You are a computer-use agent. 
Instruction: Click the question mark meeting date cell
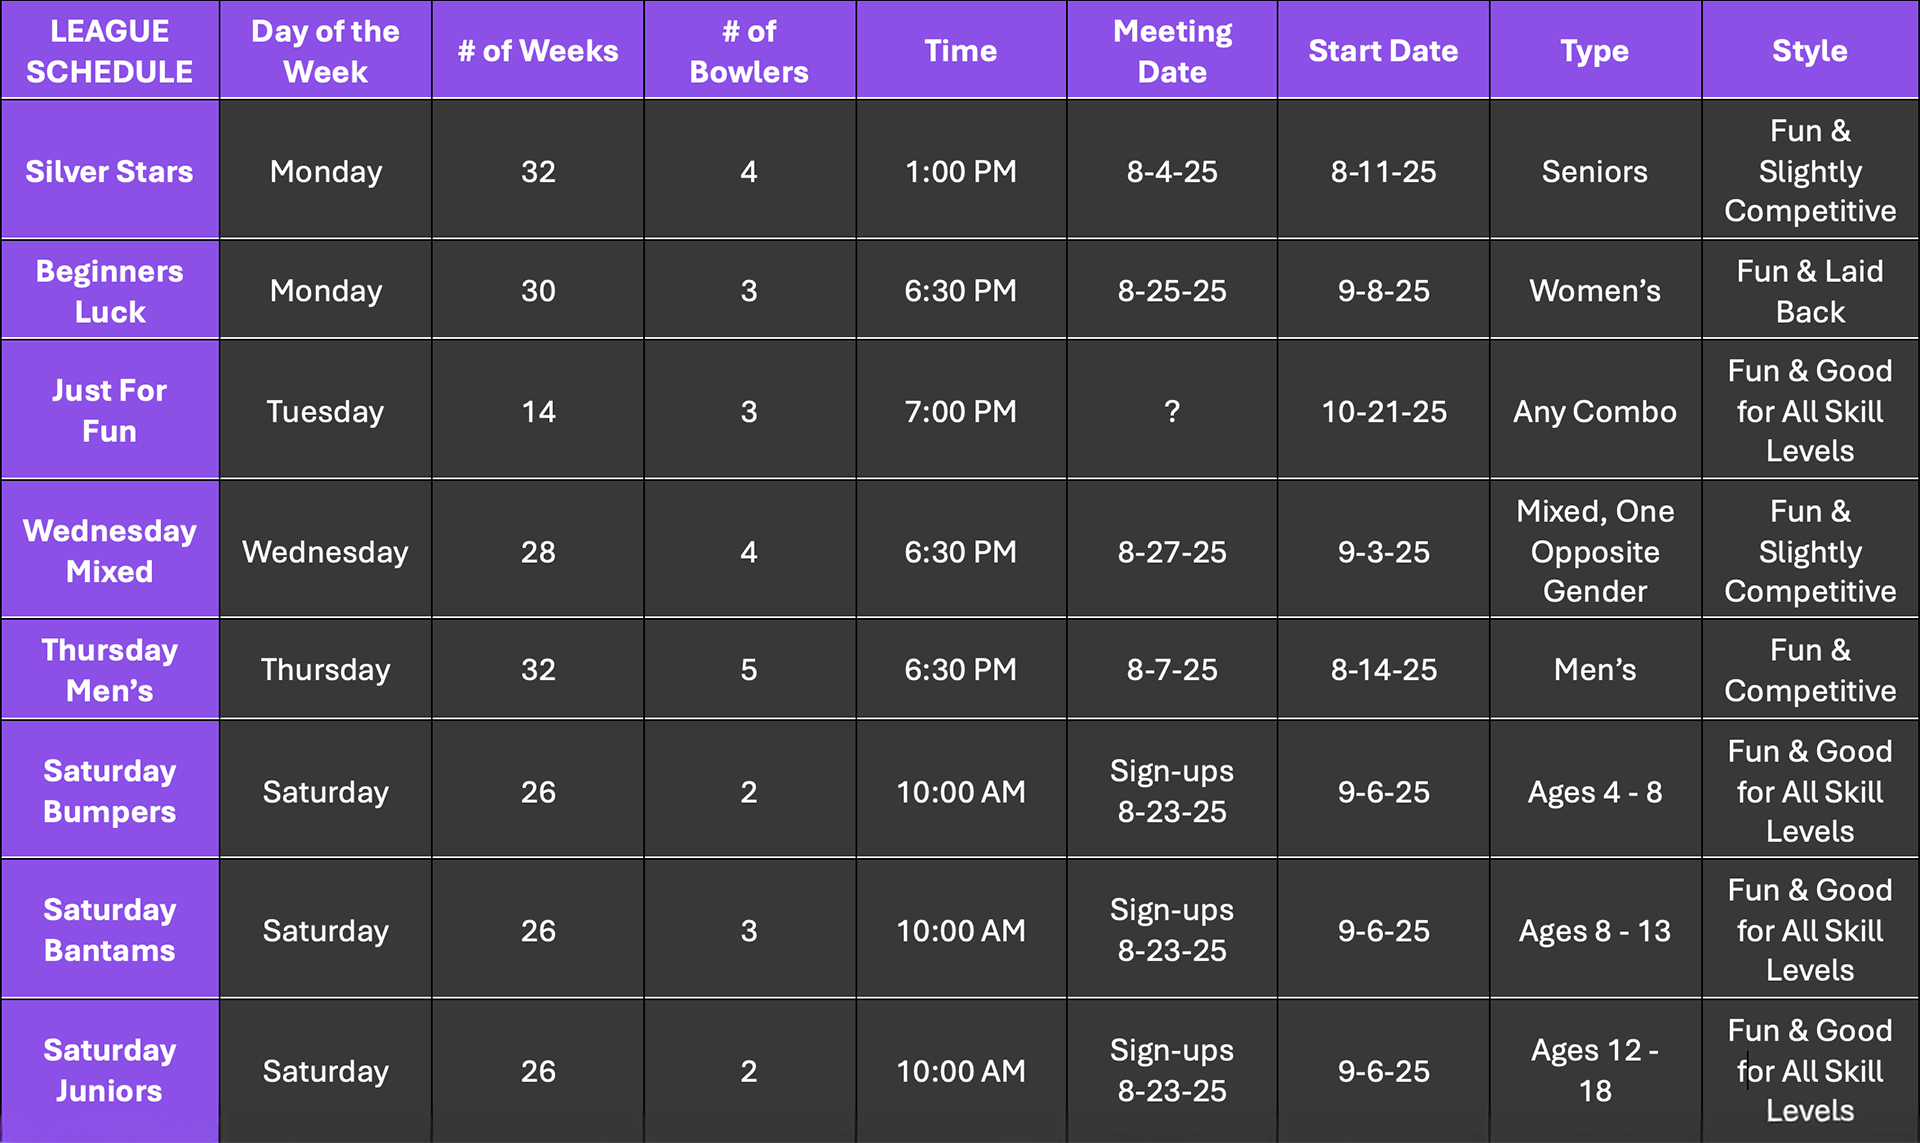click(1172, 410)
